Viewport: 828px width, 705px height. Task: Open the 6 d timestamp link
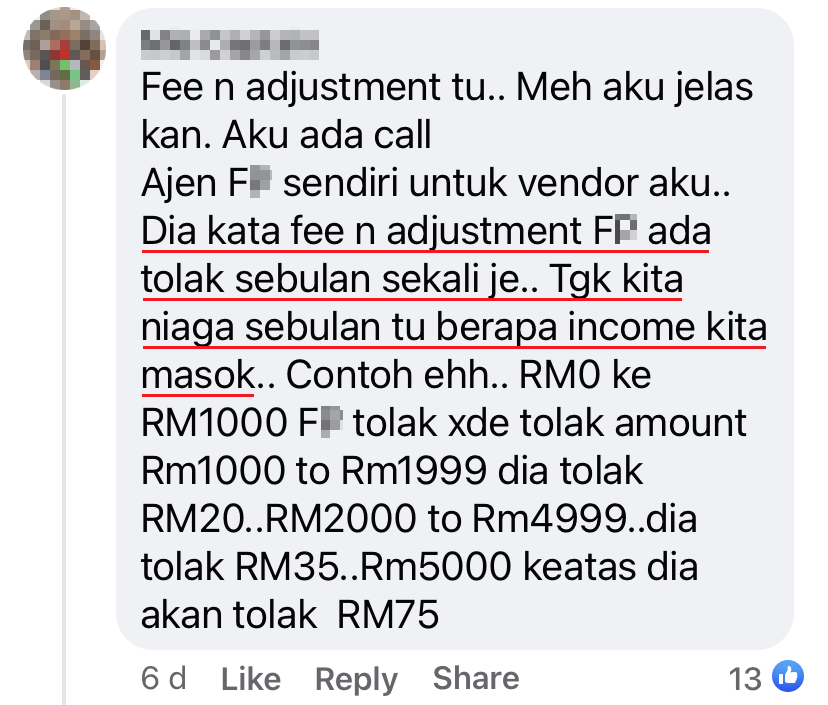[x=164, y=678]
